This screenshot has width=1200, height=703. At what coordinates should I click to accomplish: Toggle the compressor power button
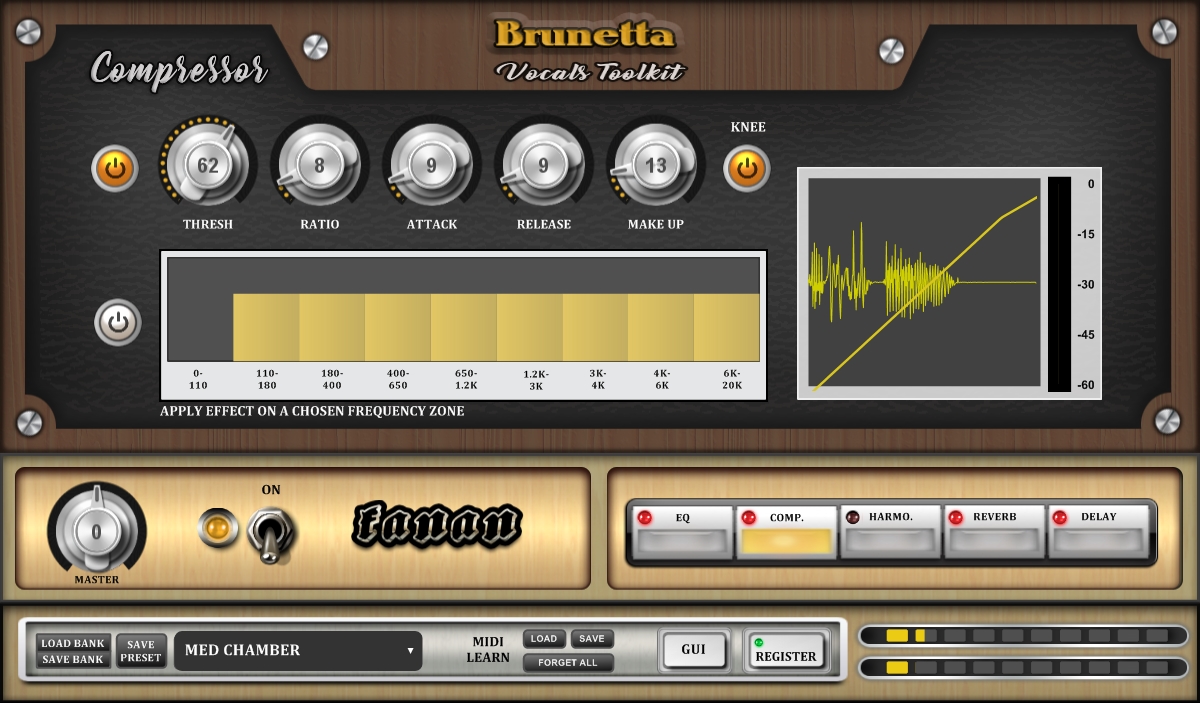[115, 169]
